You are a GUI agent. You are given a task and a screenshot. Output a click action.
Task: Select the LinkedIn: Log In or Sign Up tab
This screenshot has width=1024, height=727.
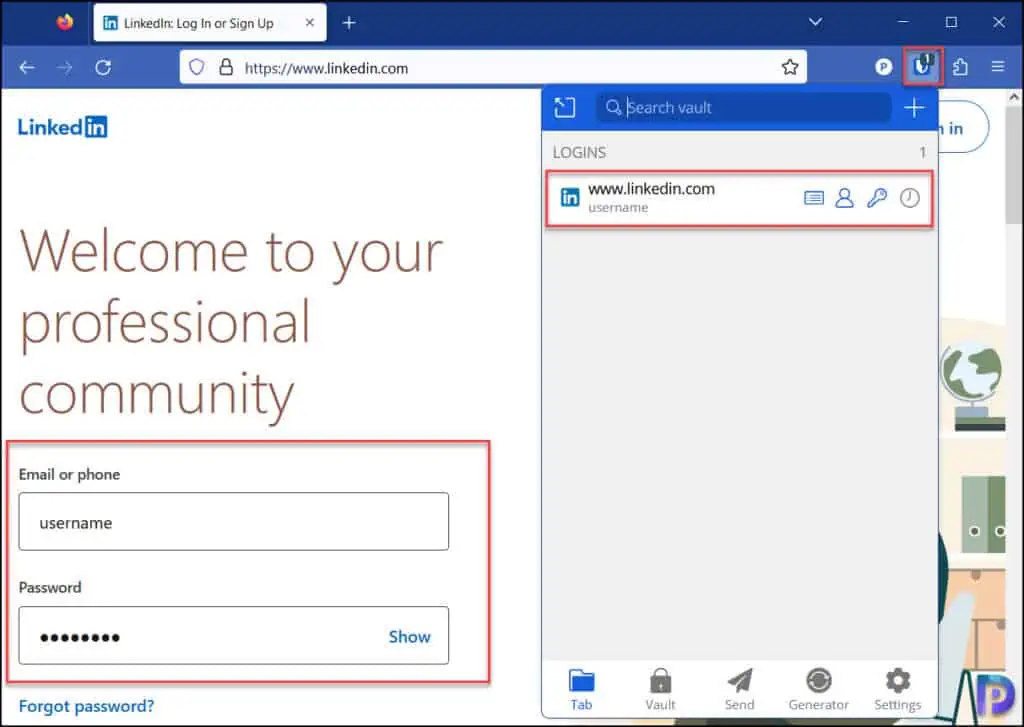210,23
